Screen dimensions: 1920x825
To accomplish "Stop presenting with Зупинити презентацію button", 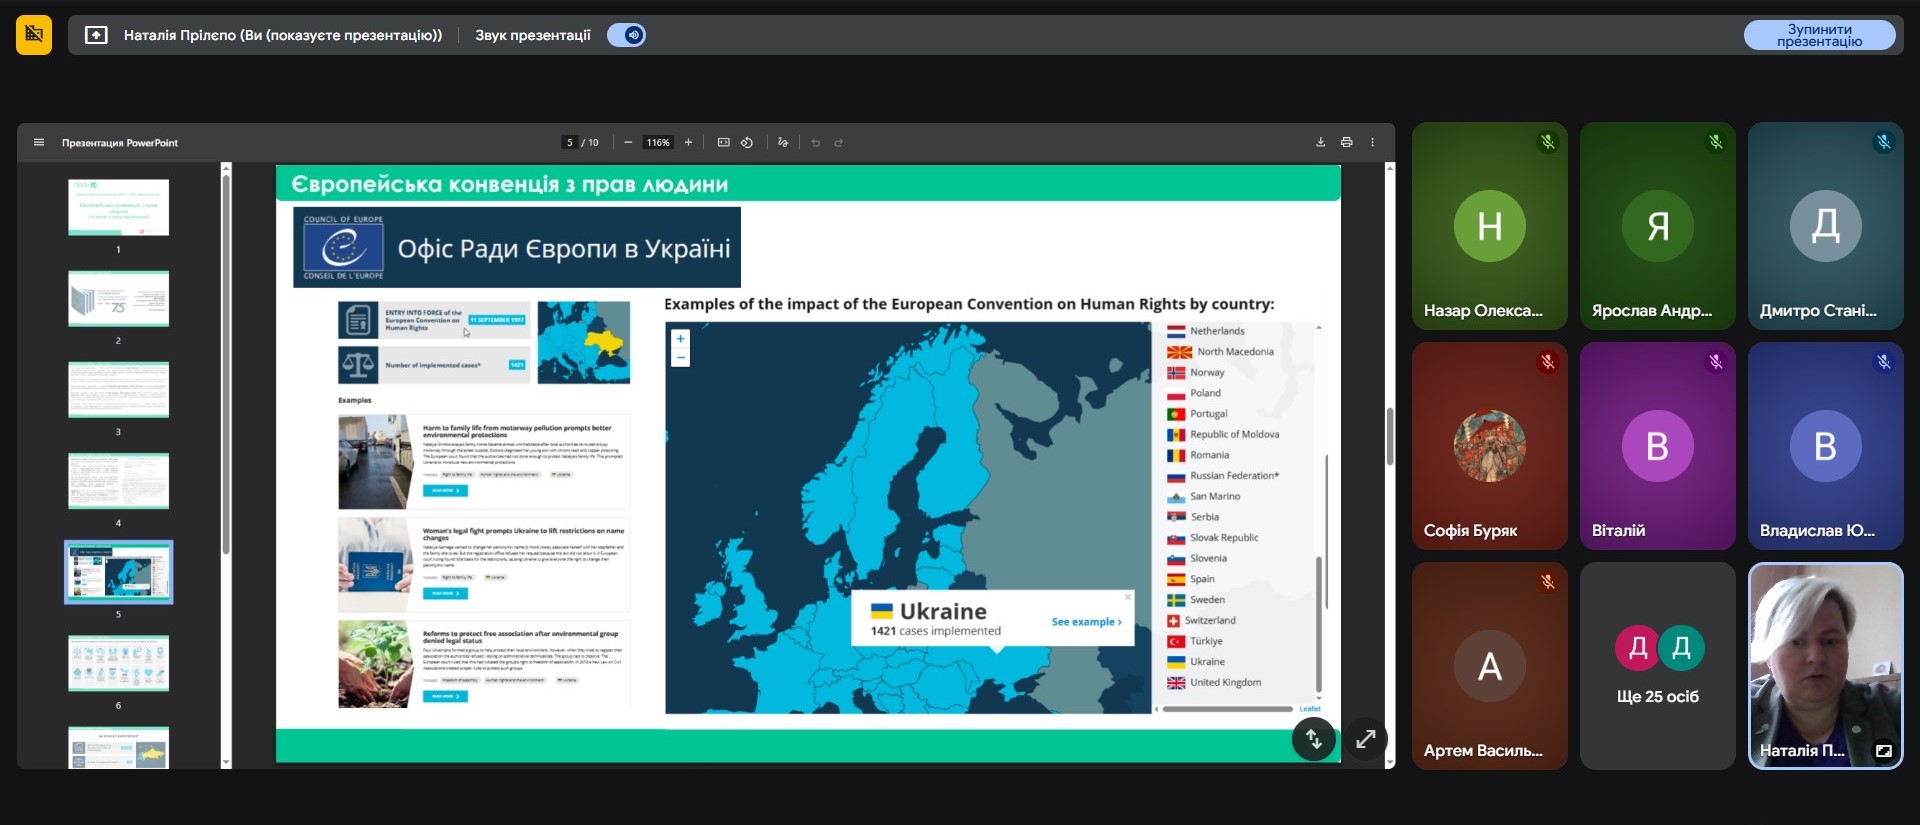I will (x=1818, y=35).
